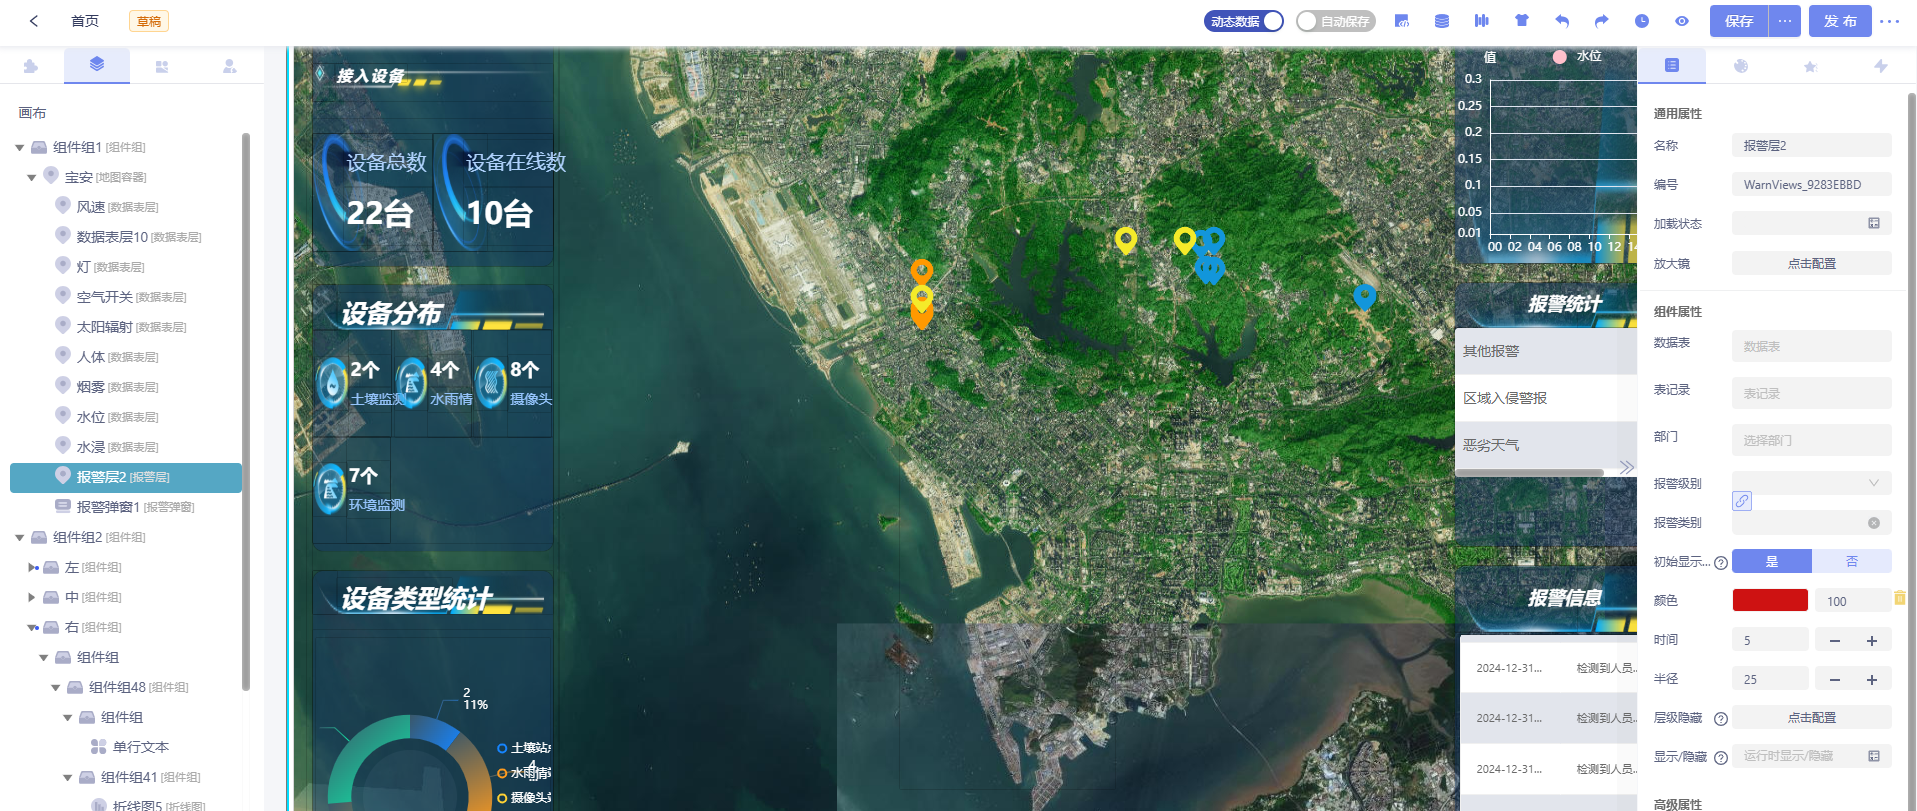
Task: Open more save options next to 保存
Action: coord(1785,21)
